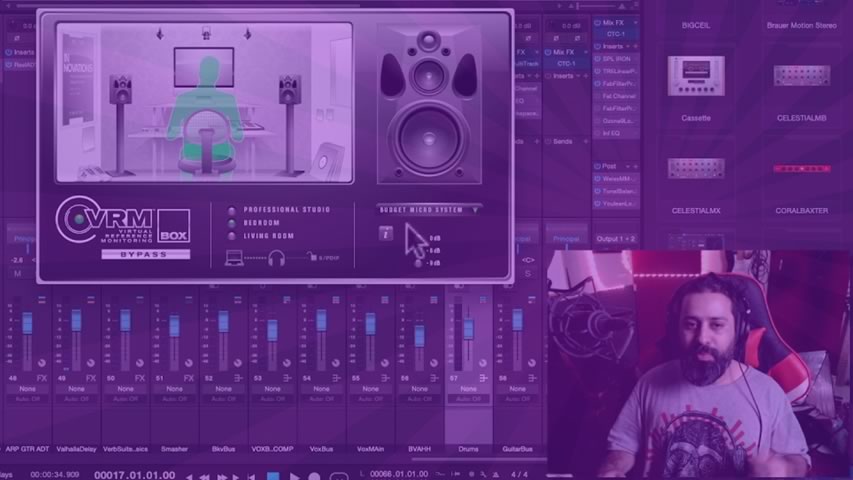Click the BYPASS button in VRM Box
The width and height of the screenshot is (853, 480).
(146, 254)
